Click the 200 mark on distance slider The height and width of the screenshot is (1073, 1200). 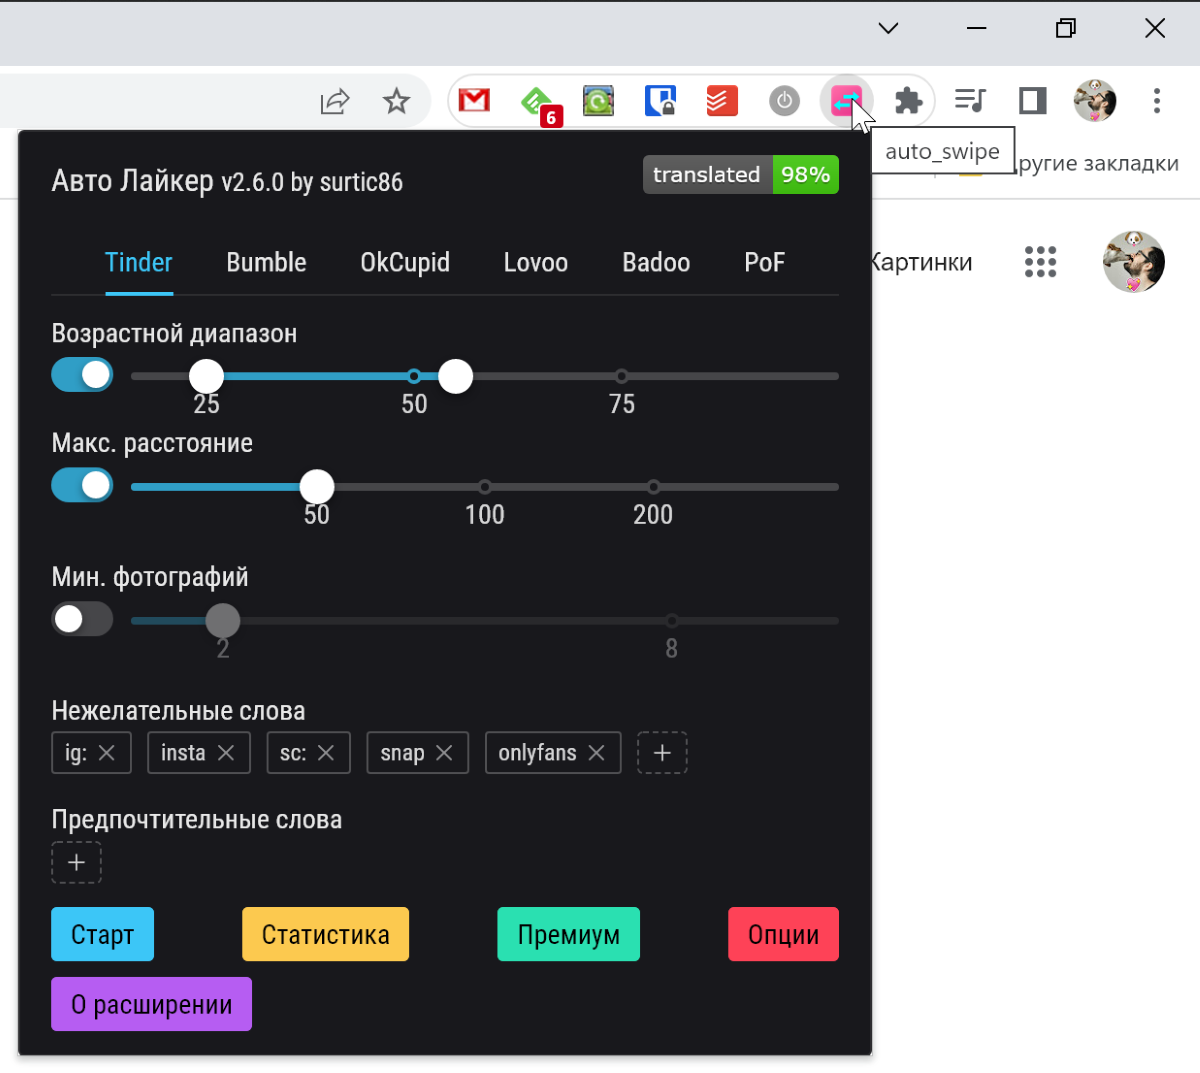pyautogui.click(x=653, y=487)
